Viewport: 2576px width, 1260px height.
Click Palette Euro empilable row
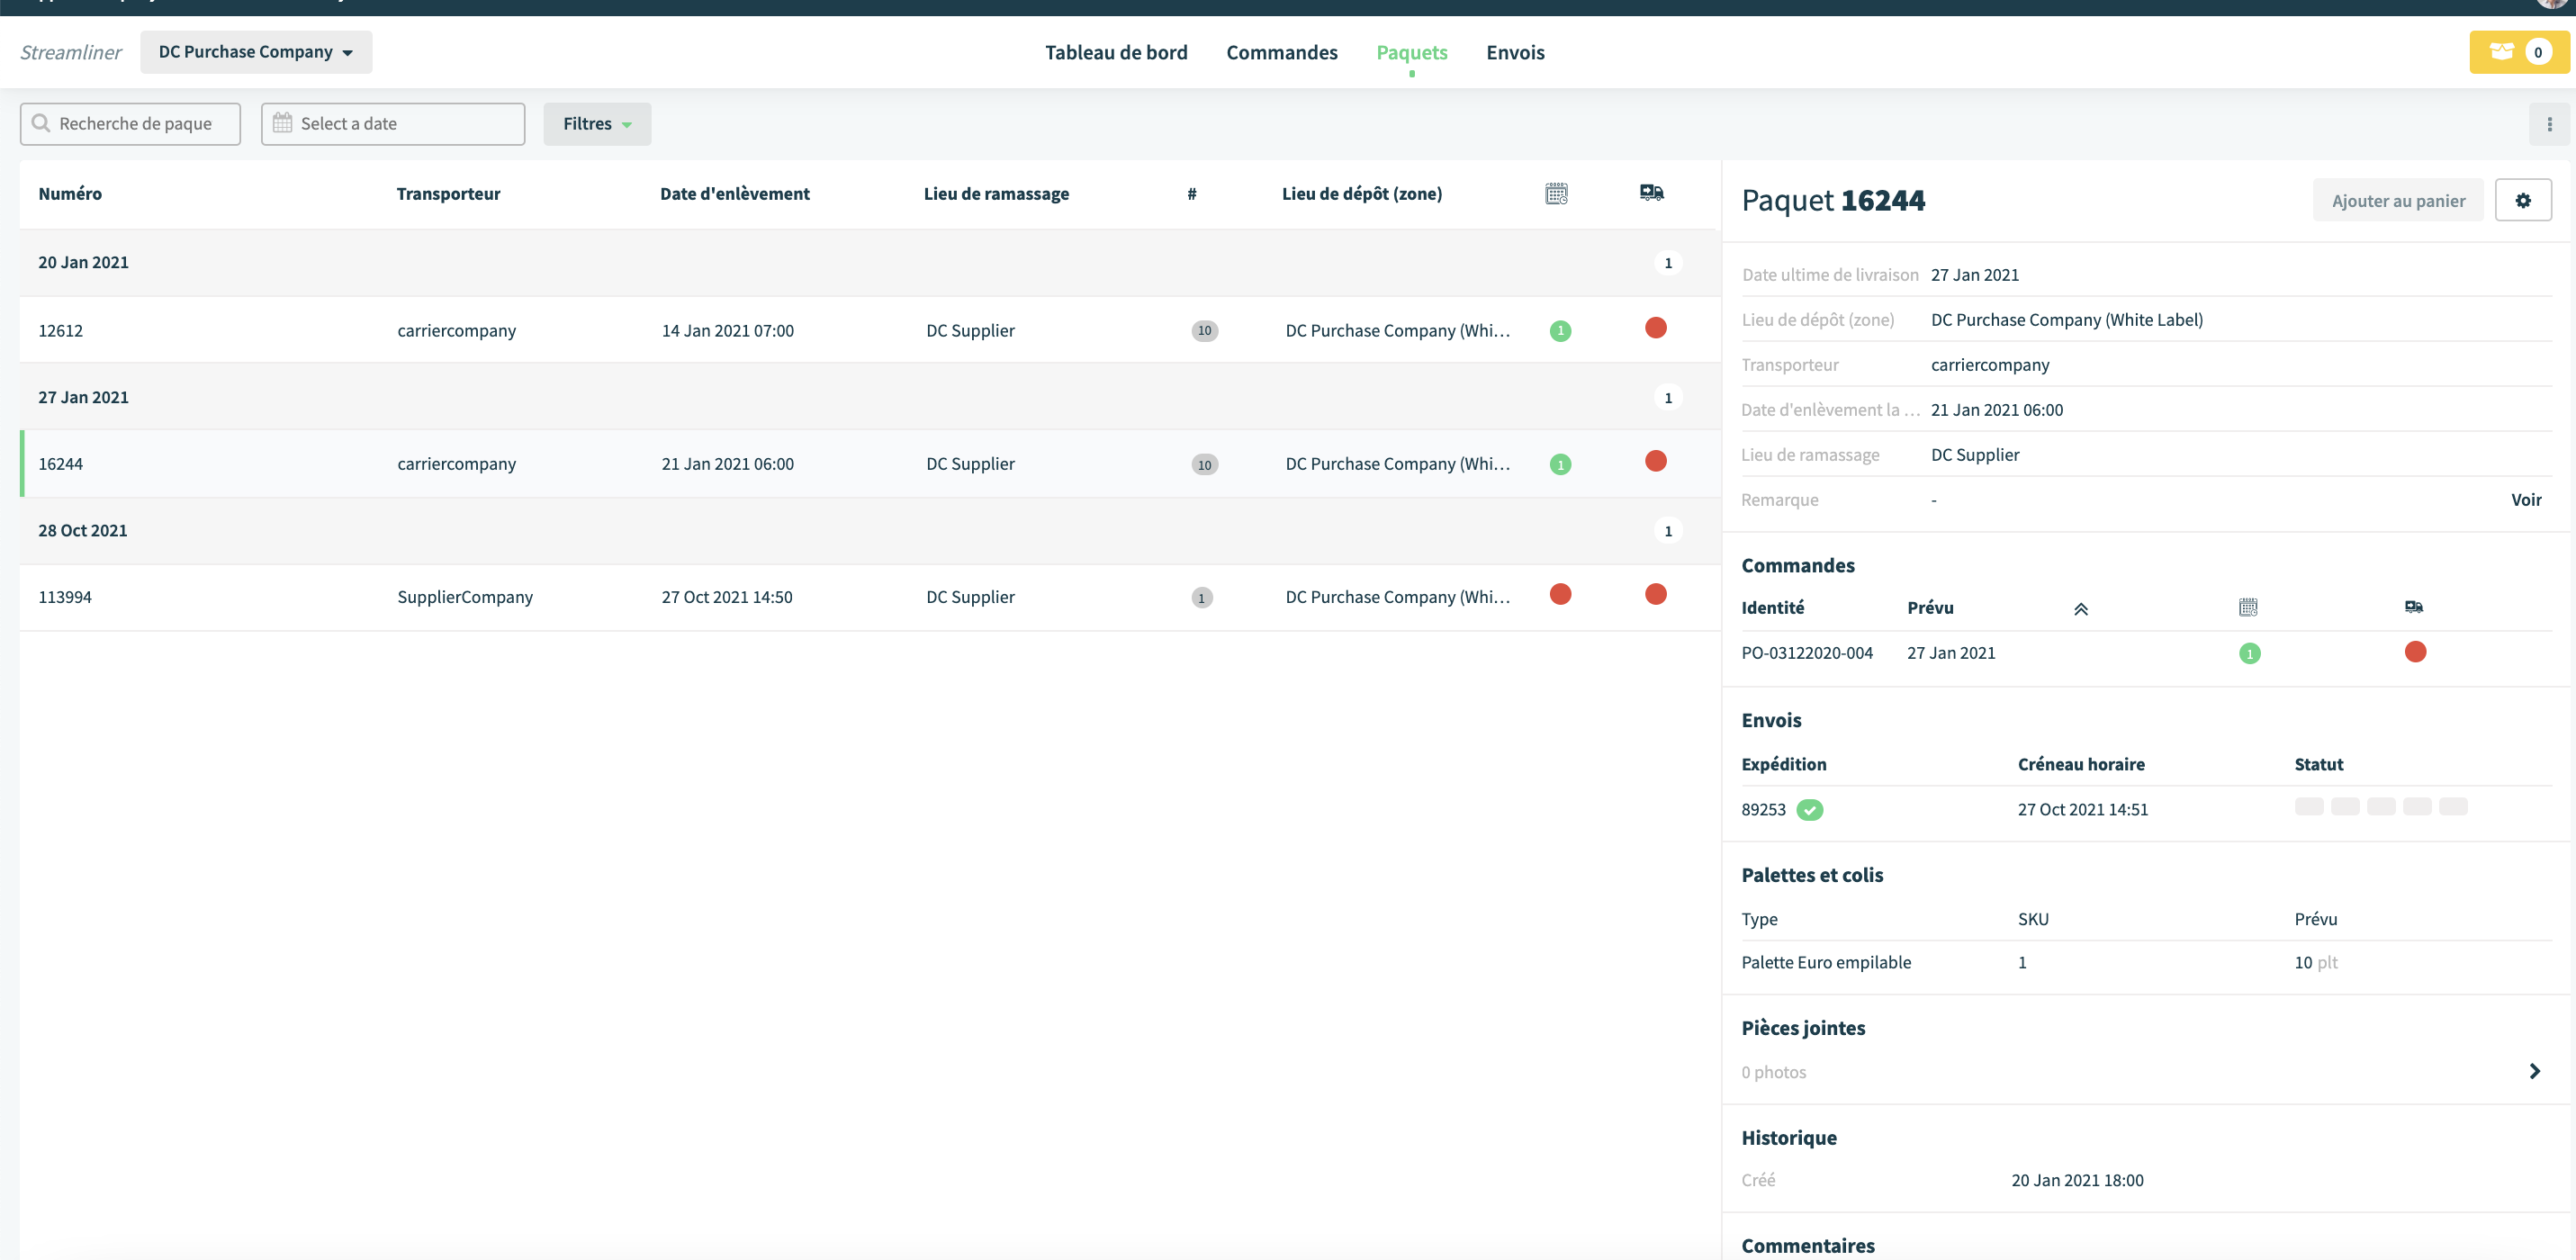(2145, 963)
